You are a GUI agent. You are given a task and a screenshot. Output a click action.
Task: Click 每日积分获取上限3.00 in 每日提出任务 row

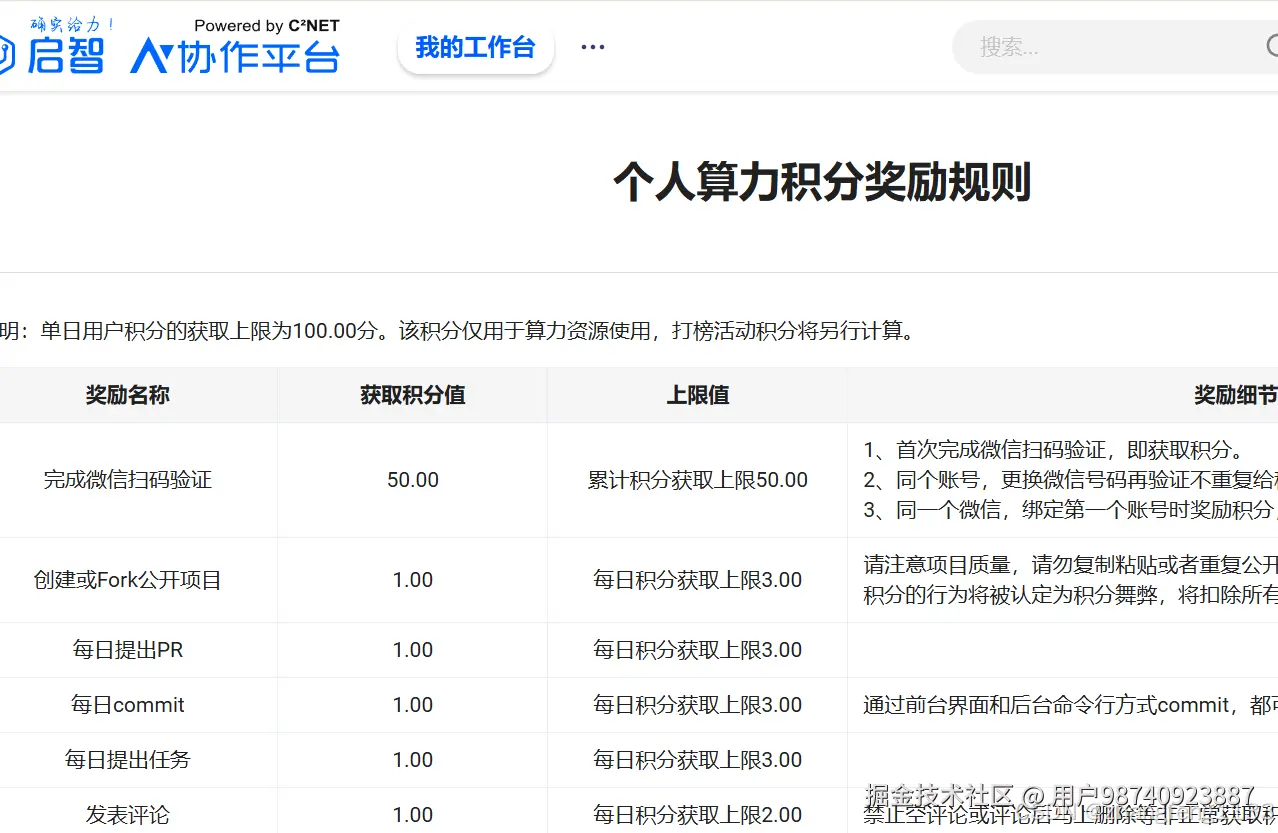(698, 760)
